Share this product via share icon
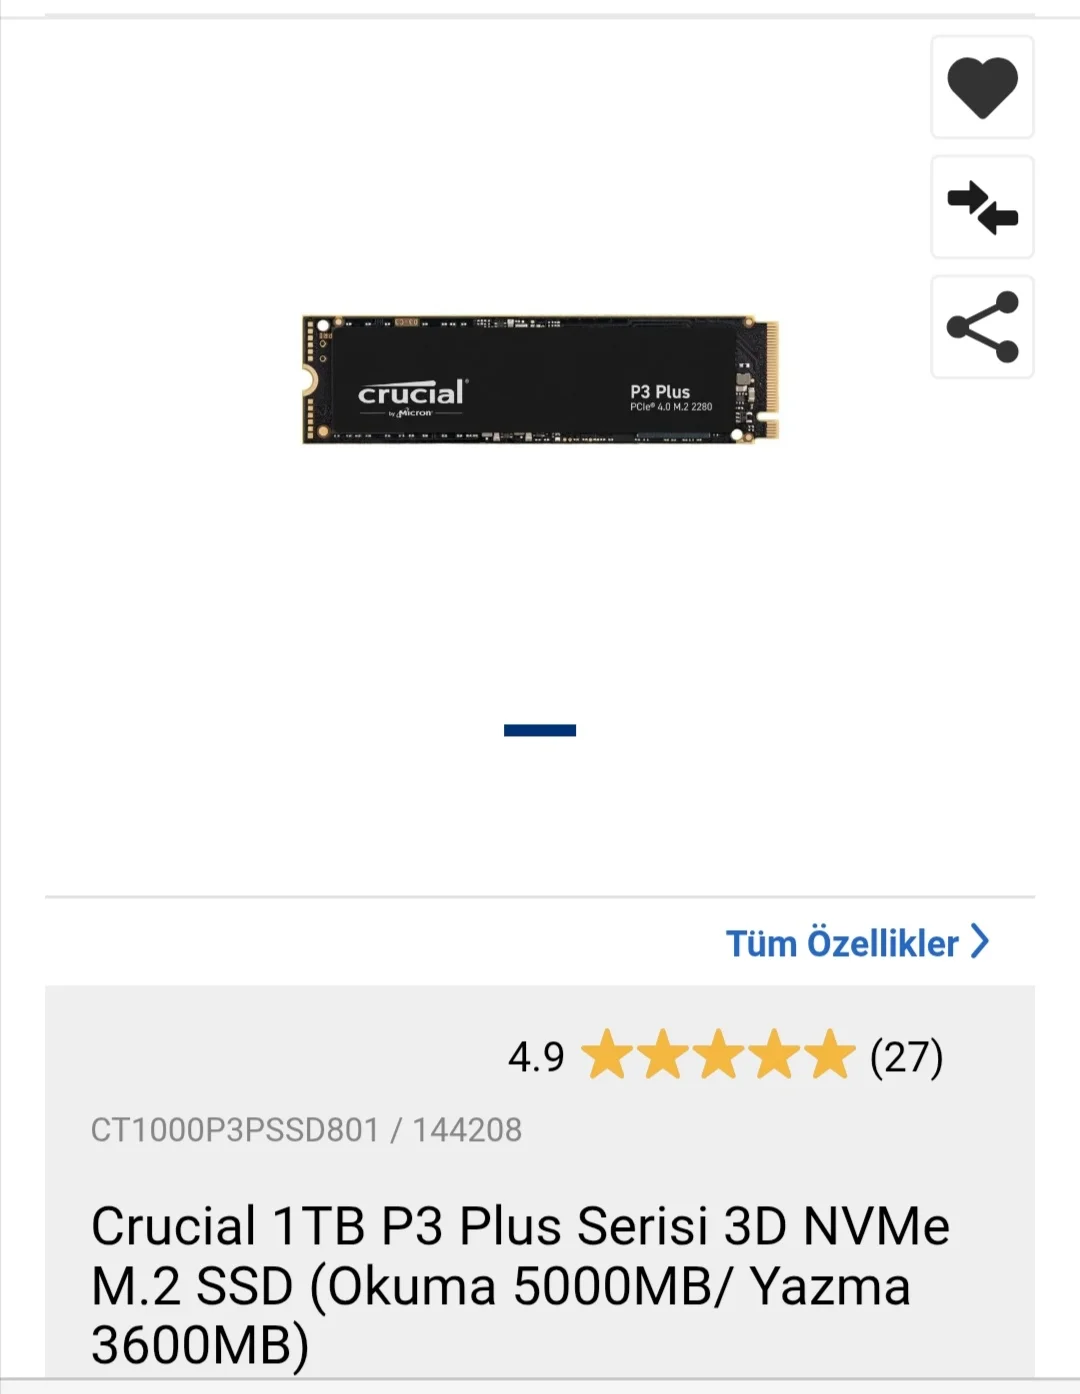 point(982,327)
